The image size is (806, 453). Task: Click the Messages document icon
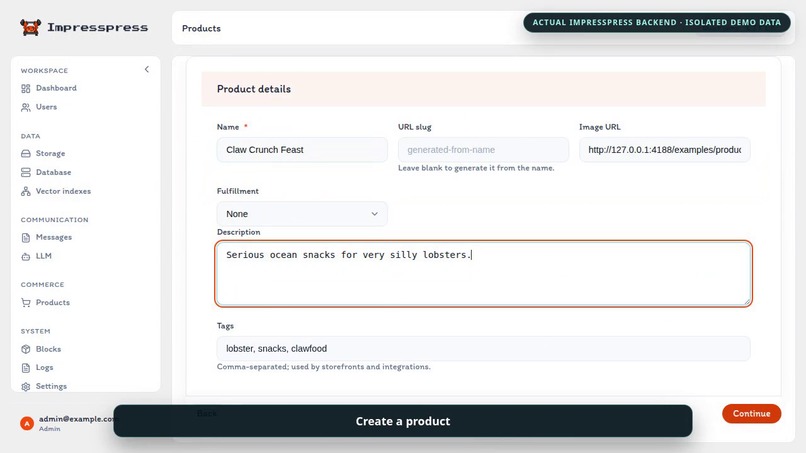pyautogui.click(x=26, y=238)
